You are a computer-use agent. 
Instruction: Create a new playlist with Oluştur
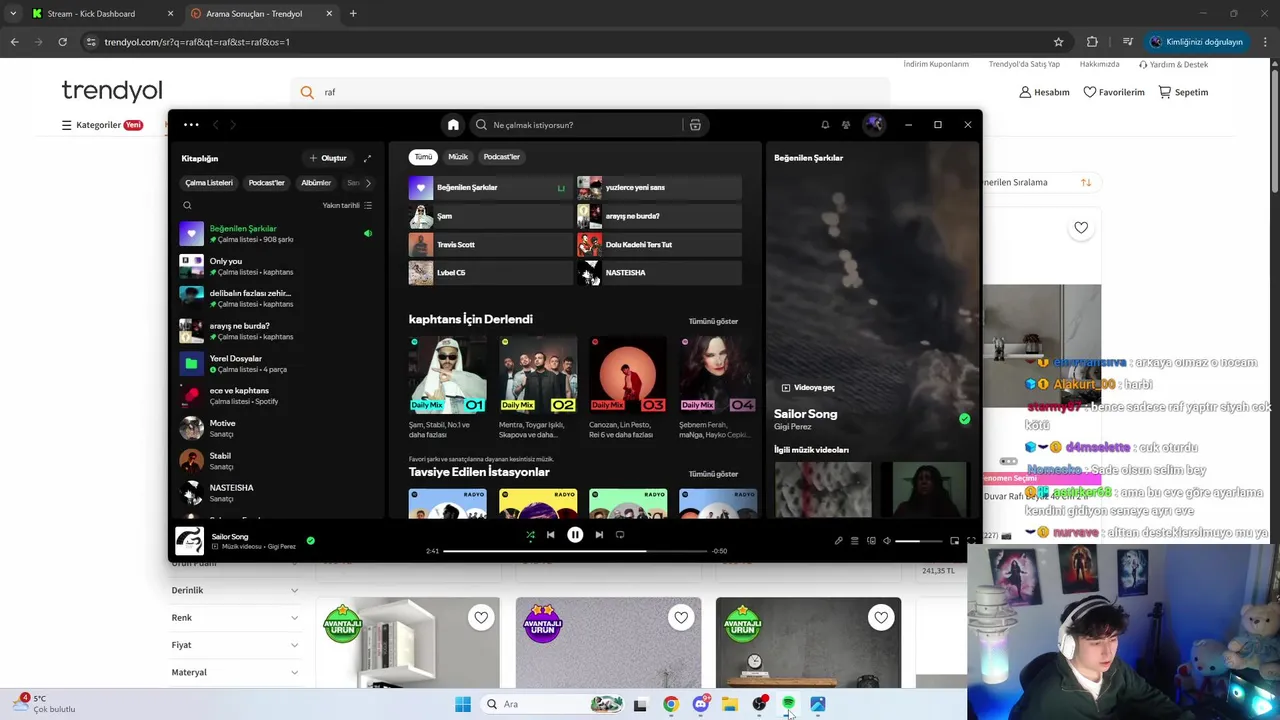tap(328, 158)
